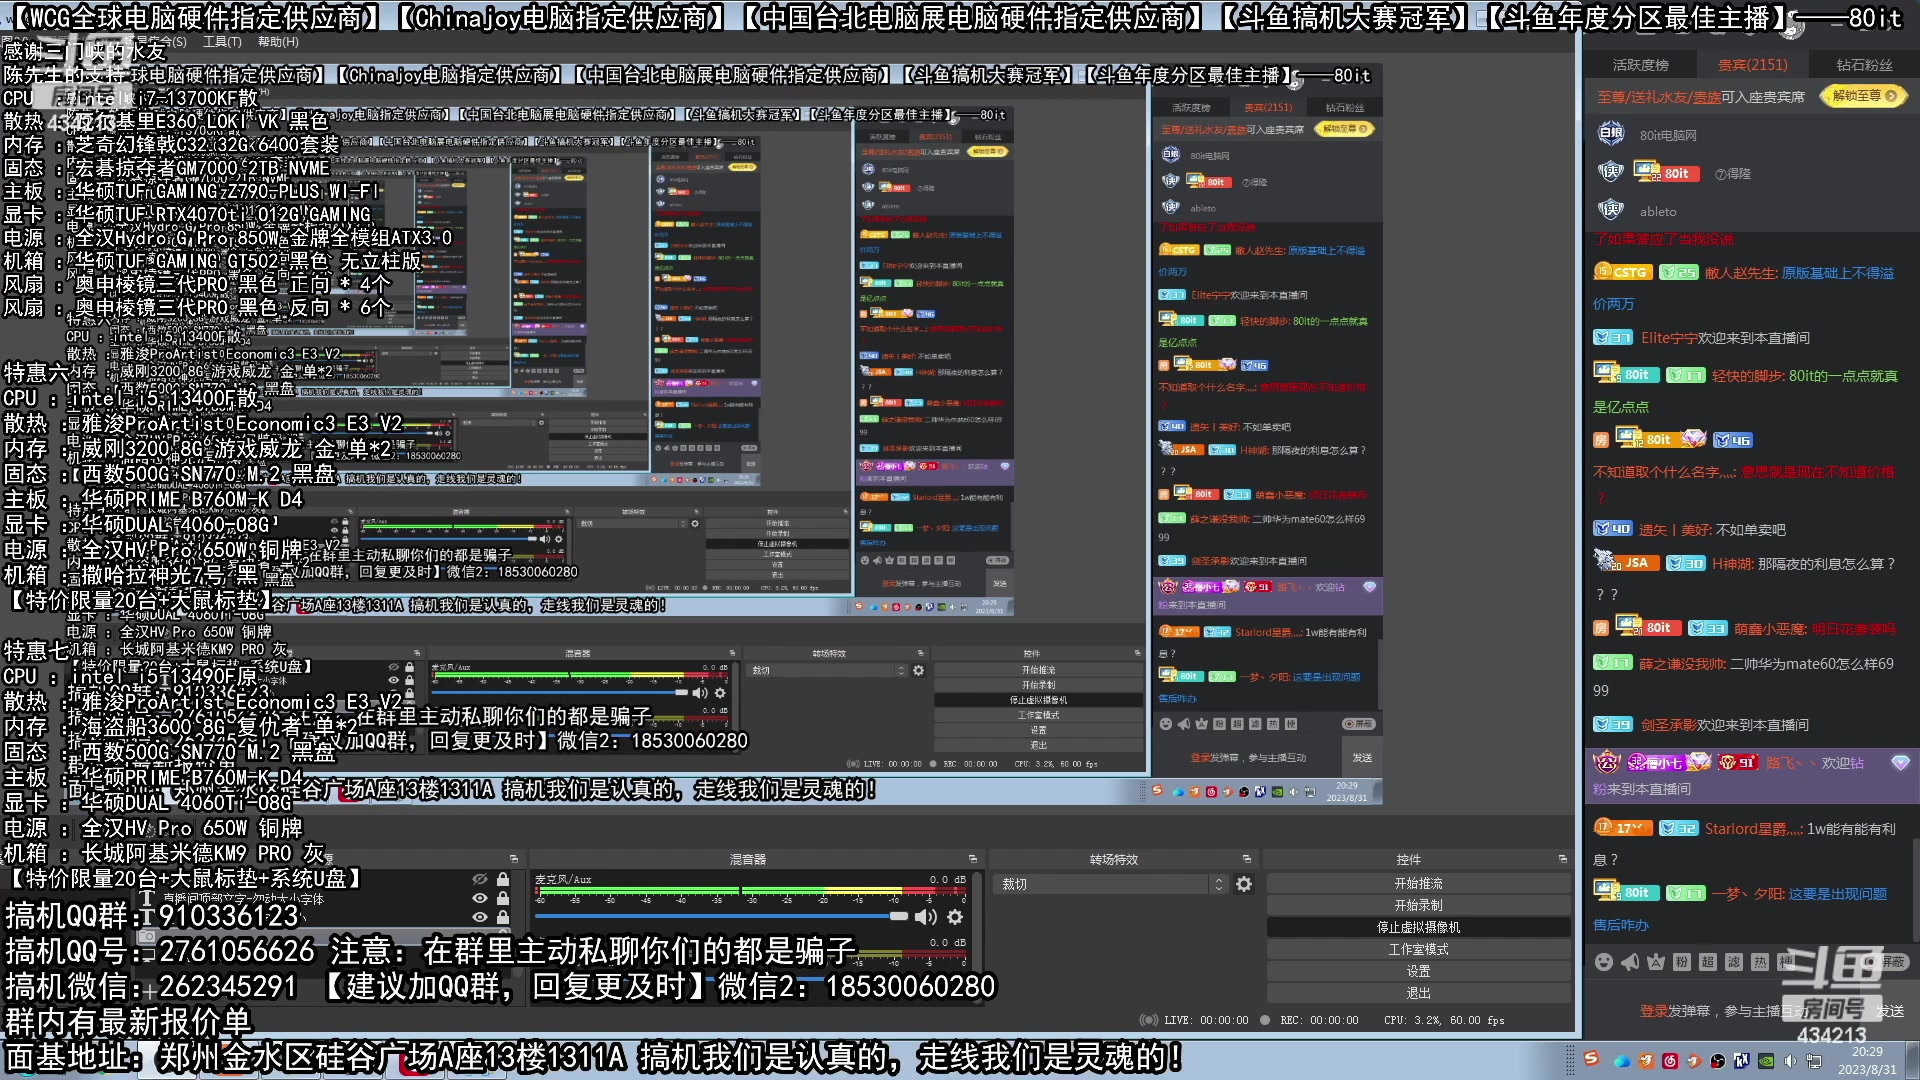The height and width of the screenshot is (1080, 1920).
Task: Click username 敌人赵先生 in chat
Action: [1741, 272]
